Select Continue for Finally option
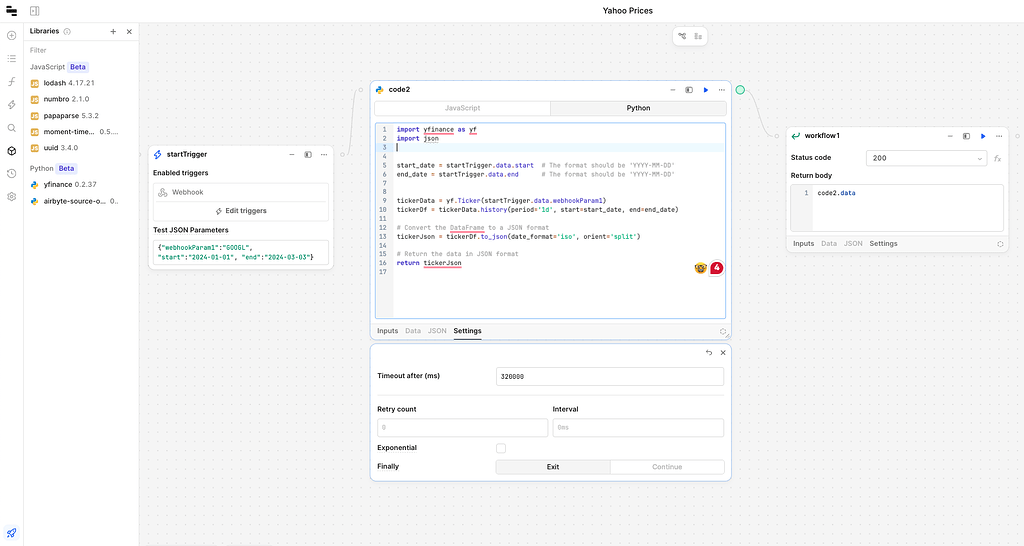 pos(667,467)
